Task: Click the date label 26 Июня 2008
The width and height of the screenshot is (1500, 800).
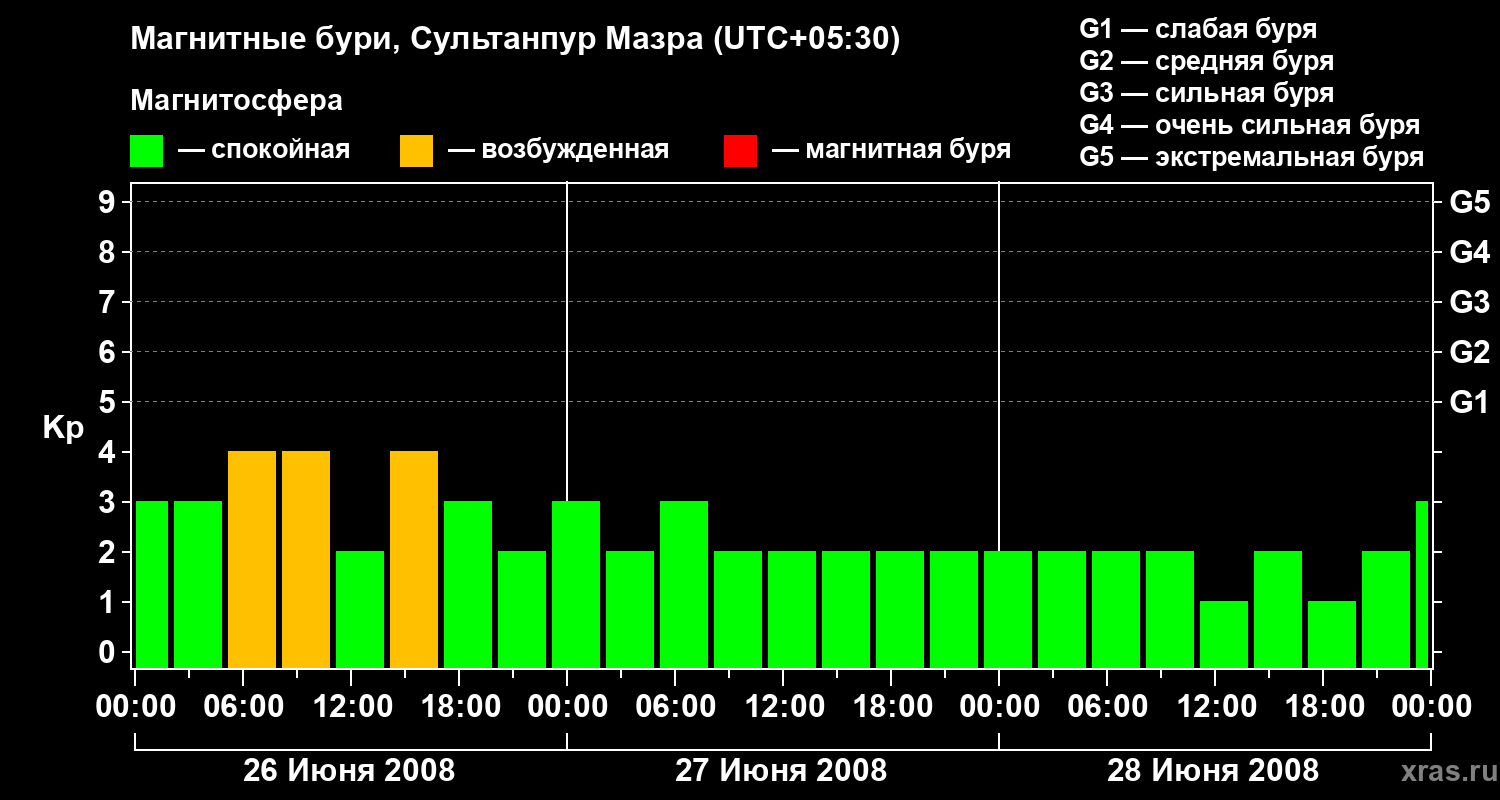Action: click(350, 771)
